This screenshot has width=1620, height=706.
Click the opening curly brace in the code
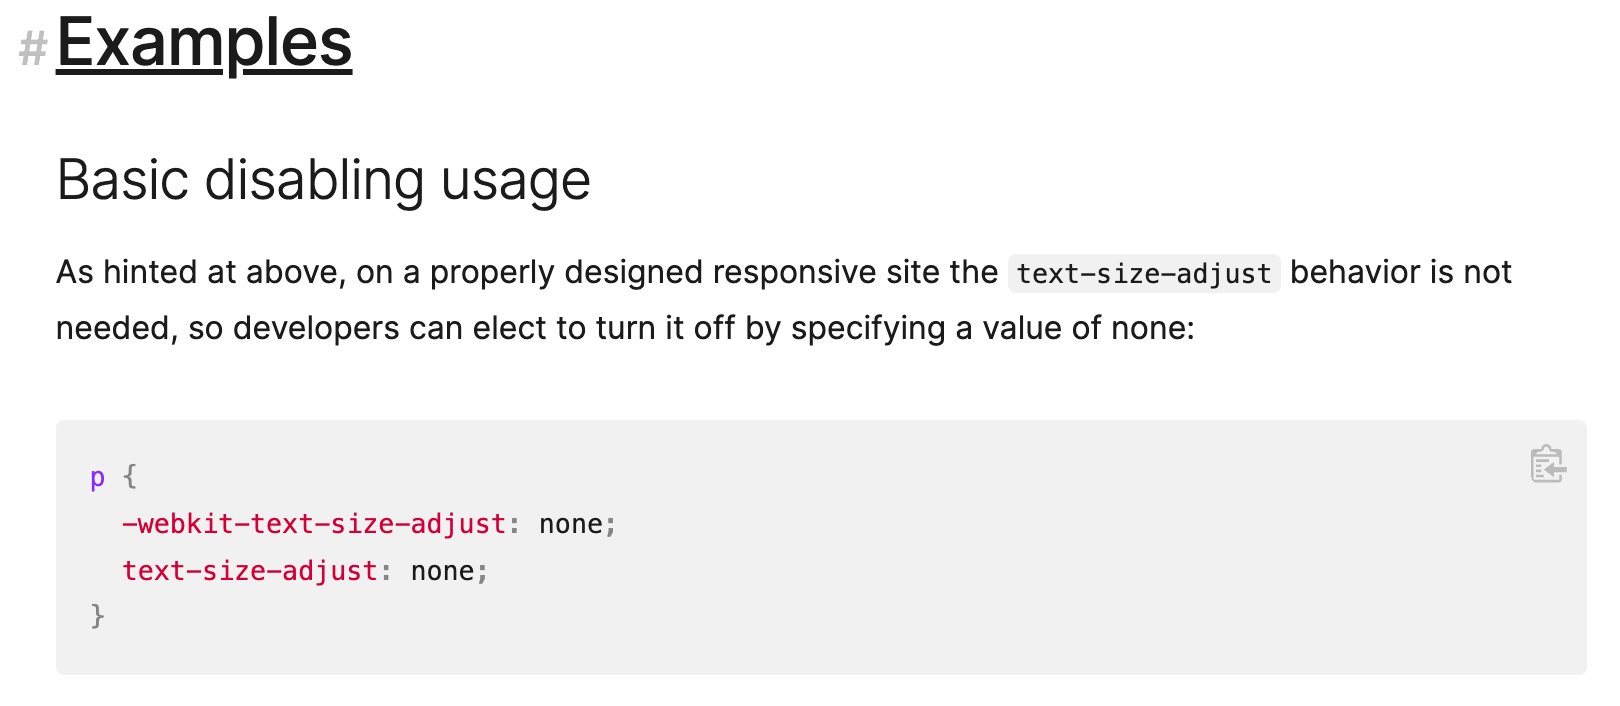tap(130, 476)
